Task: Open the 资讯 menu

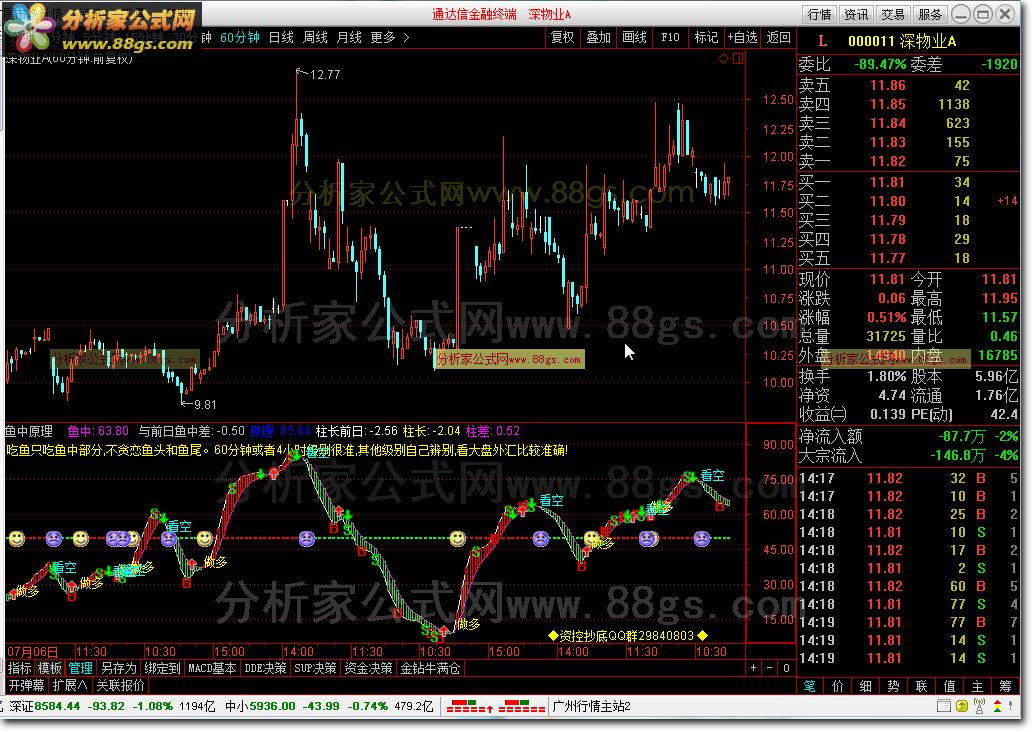Action: [857, 14]
